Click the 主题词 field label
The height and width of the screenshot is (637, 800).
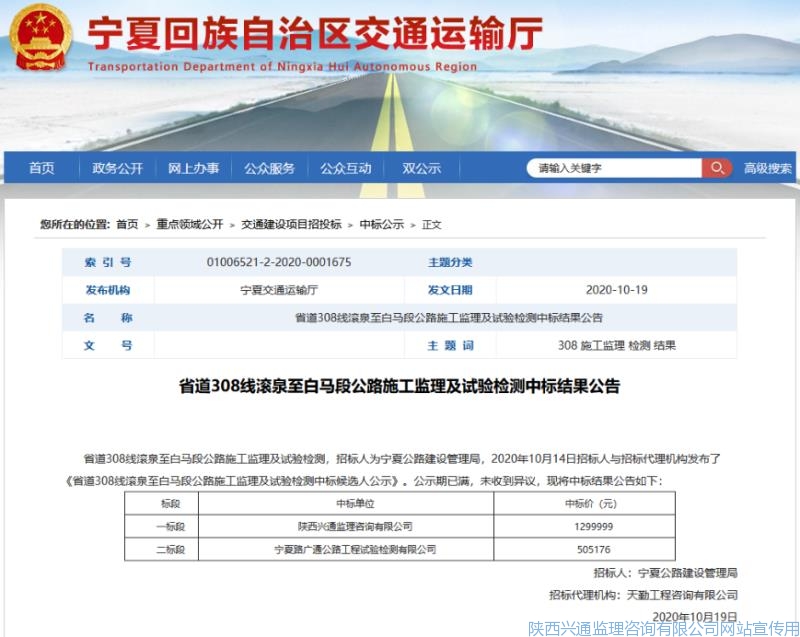pos(451,345)
